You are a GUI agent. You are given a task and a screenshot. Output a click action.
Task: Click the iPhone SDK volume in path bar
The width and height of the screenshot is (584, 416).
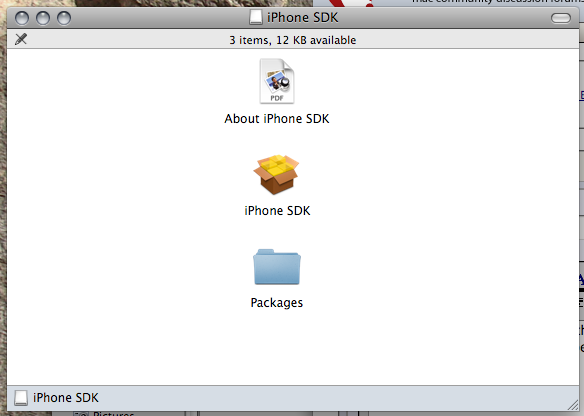[56, 398]
